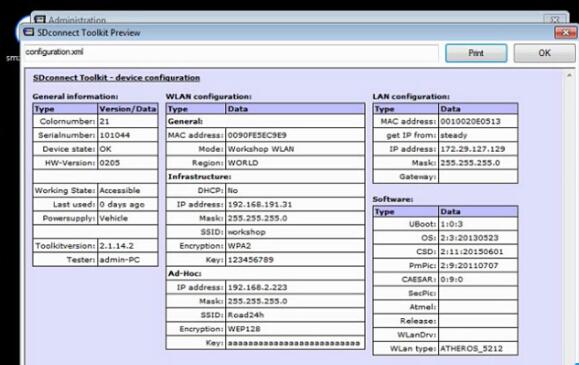Click Powersupply value Vehicle
The width and height of the screenshot is (579, 365).
point(113,218)
